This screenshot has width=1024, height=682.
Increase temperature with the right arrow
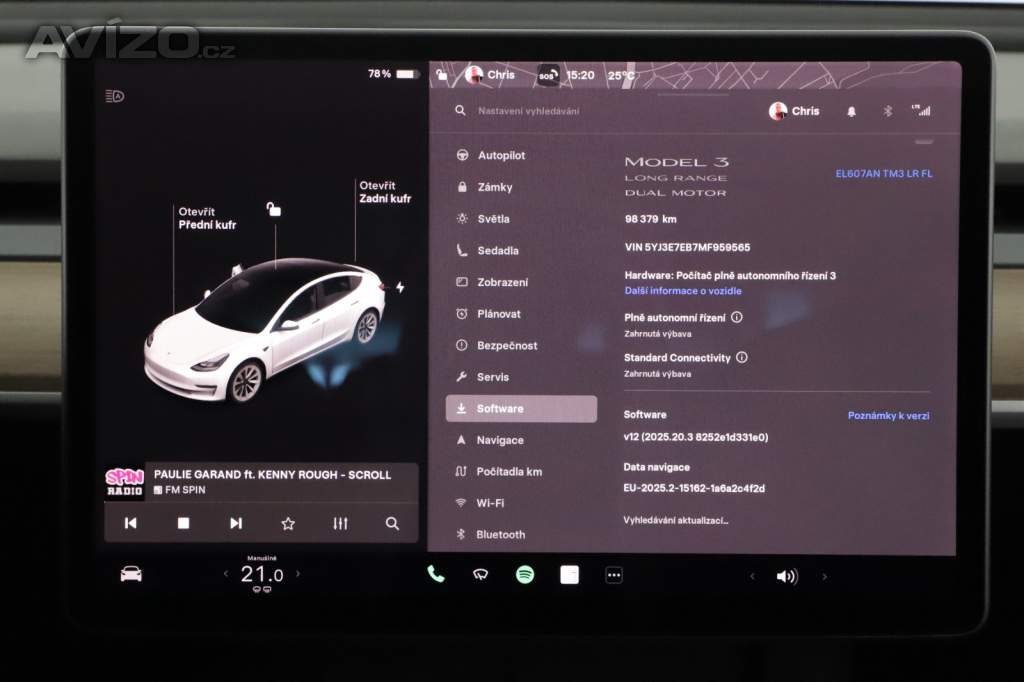pos(297,574)
